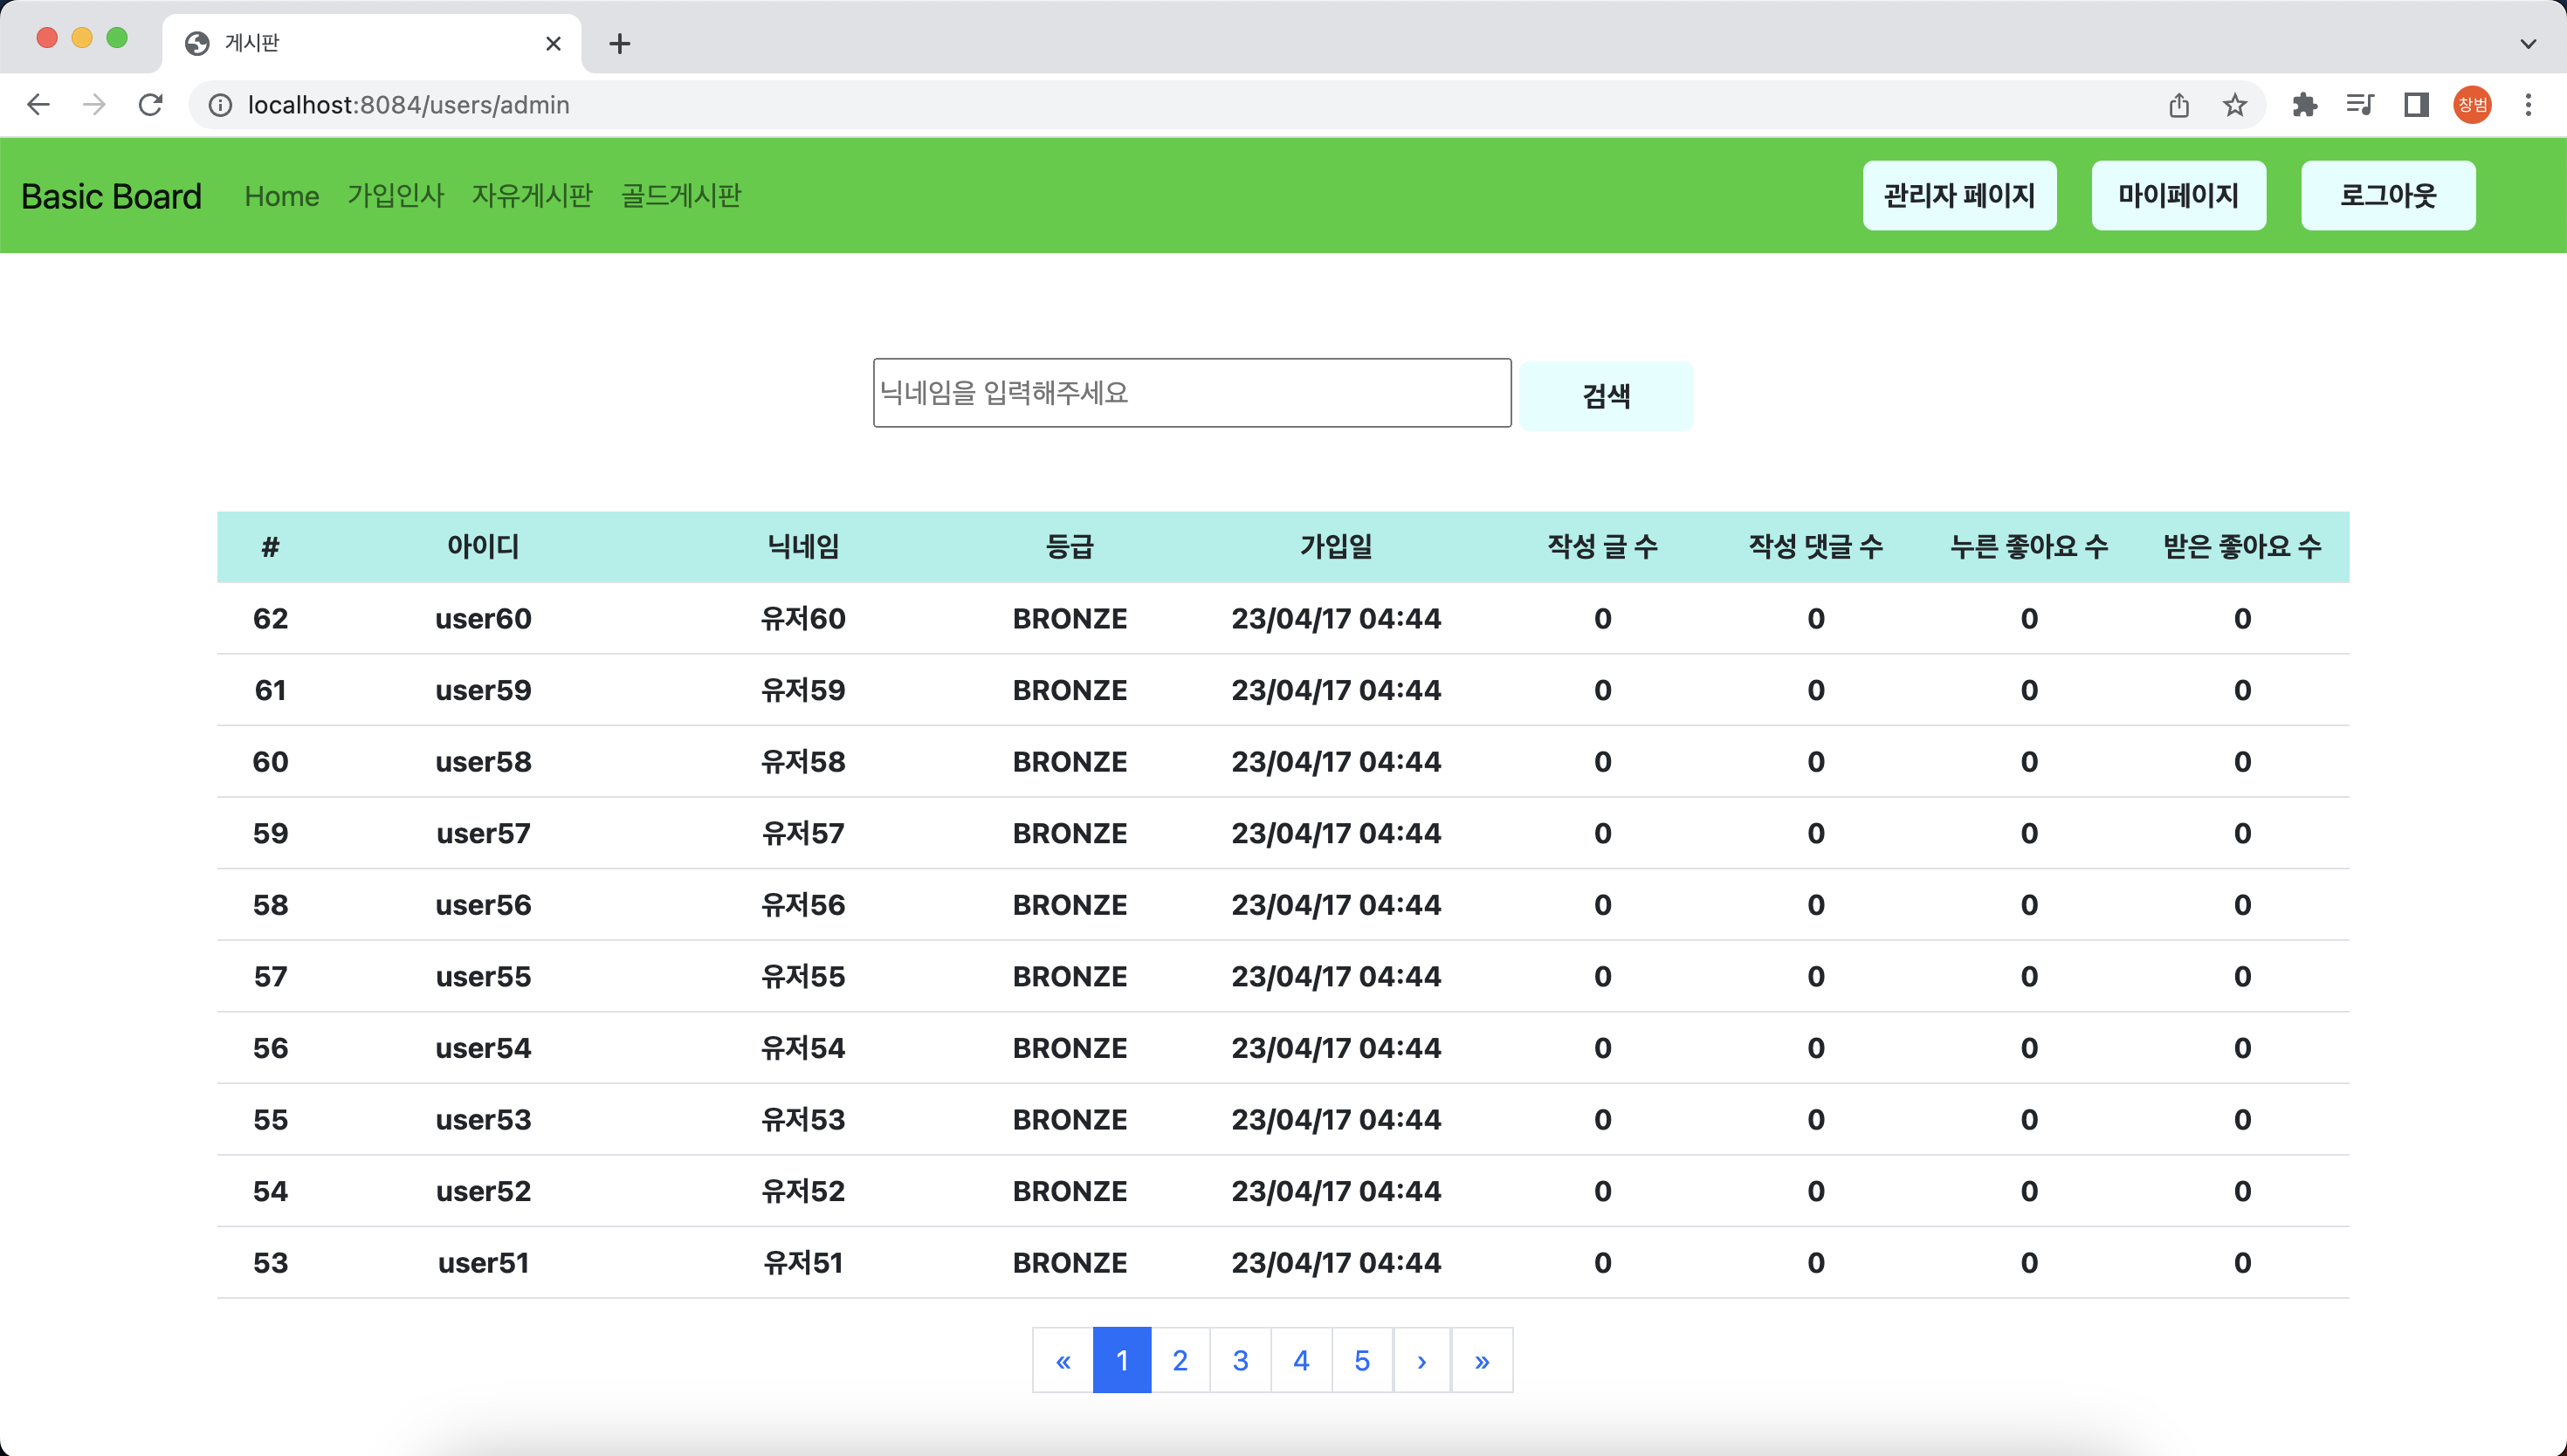Click the 검색 search button
The image size is (2567, 1456).
pyautogui.click(x=1606, y=396)
